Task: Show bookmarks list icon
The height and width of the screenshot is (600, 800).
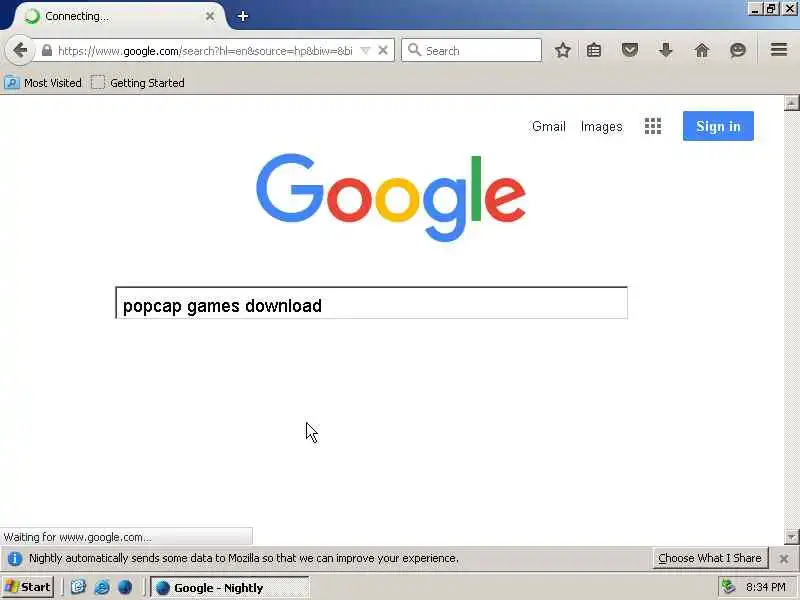Action: pos(594,50)
